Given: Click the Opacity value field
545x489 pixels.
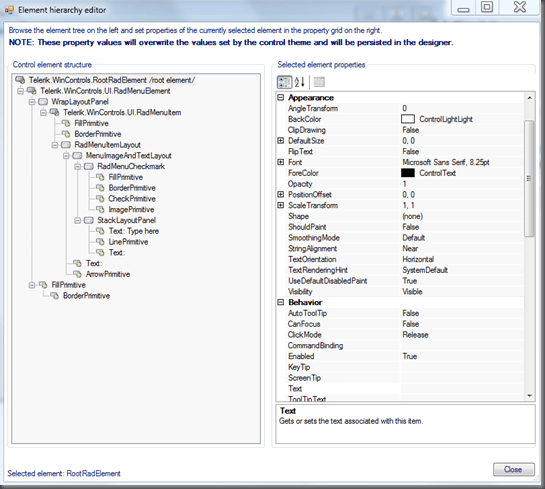Looking at the screenshot, I should 462,184.
